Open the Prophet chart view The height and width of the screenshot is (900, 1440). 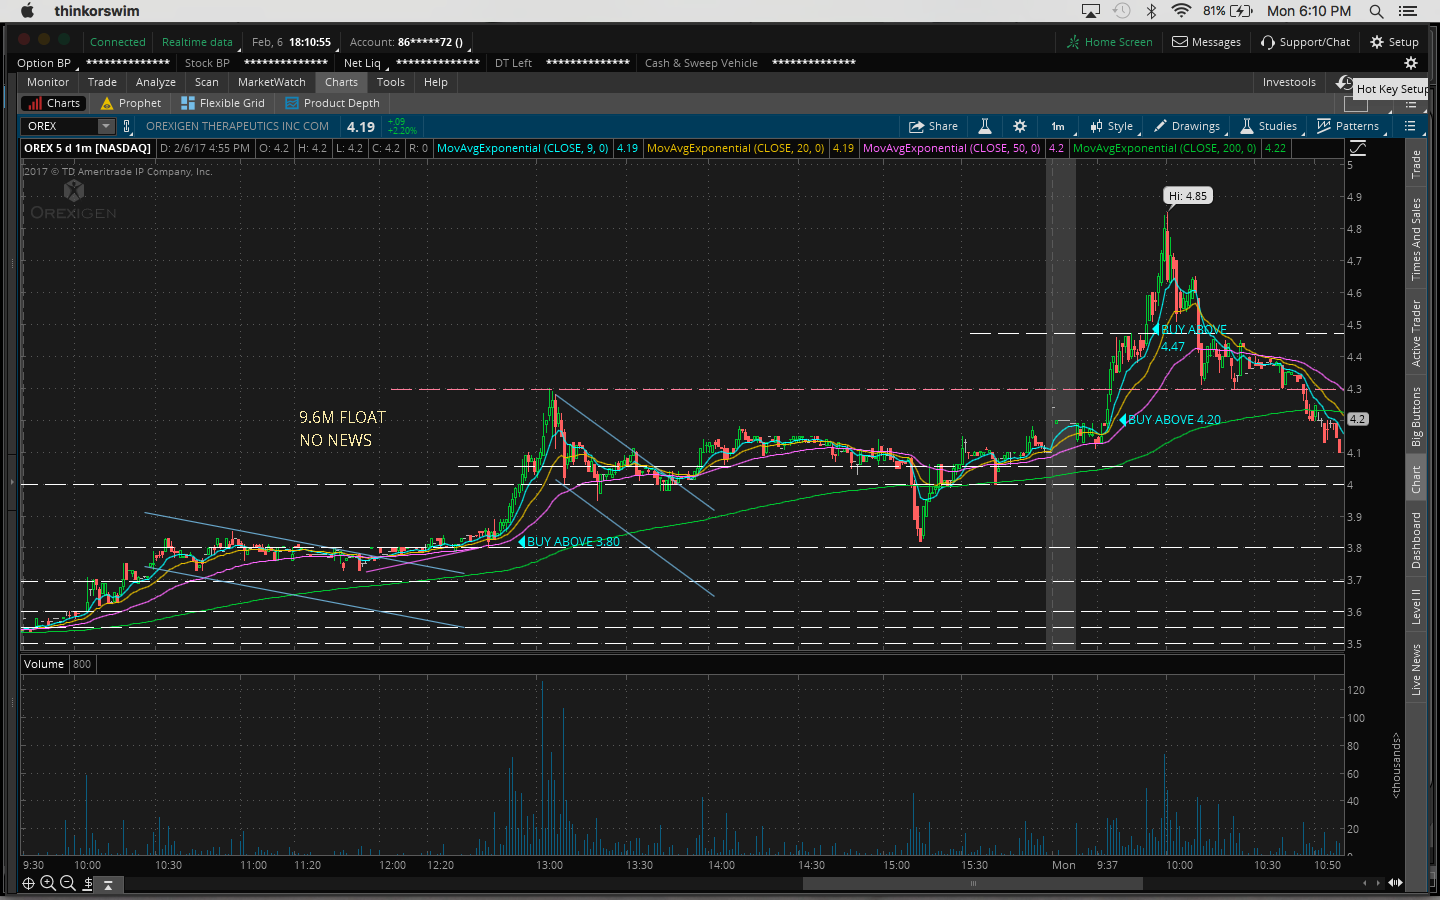(130, 103)
